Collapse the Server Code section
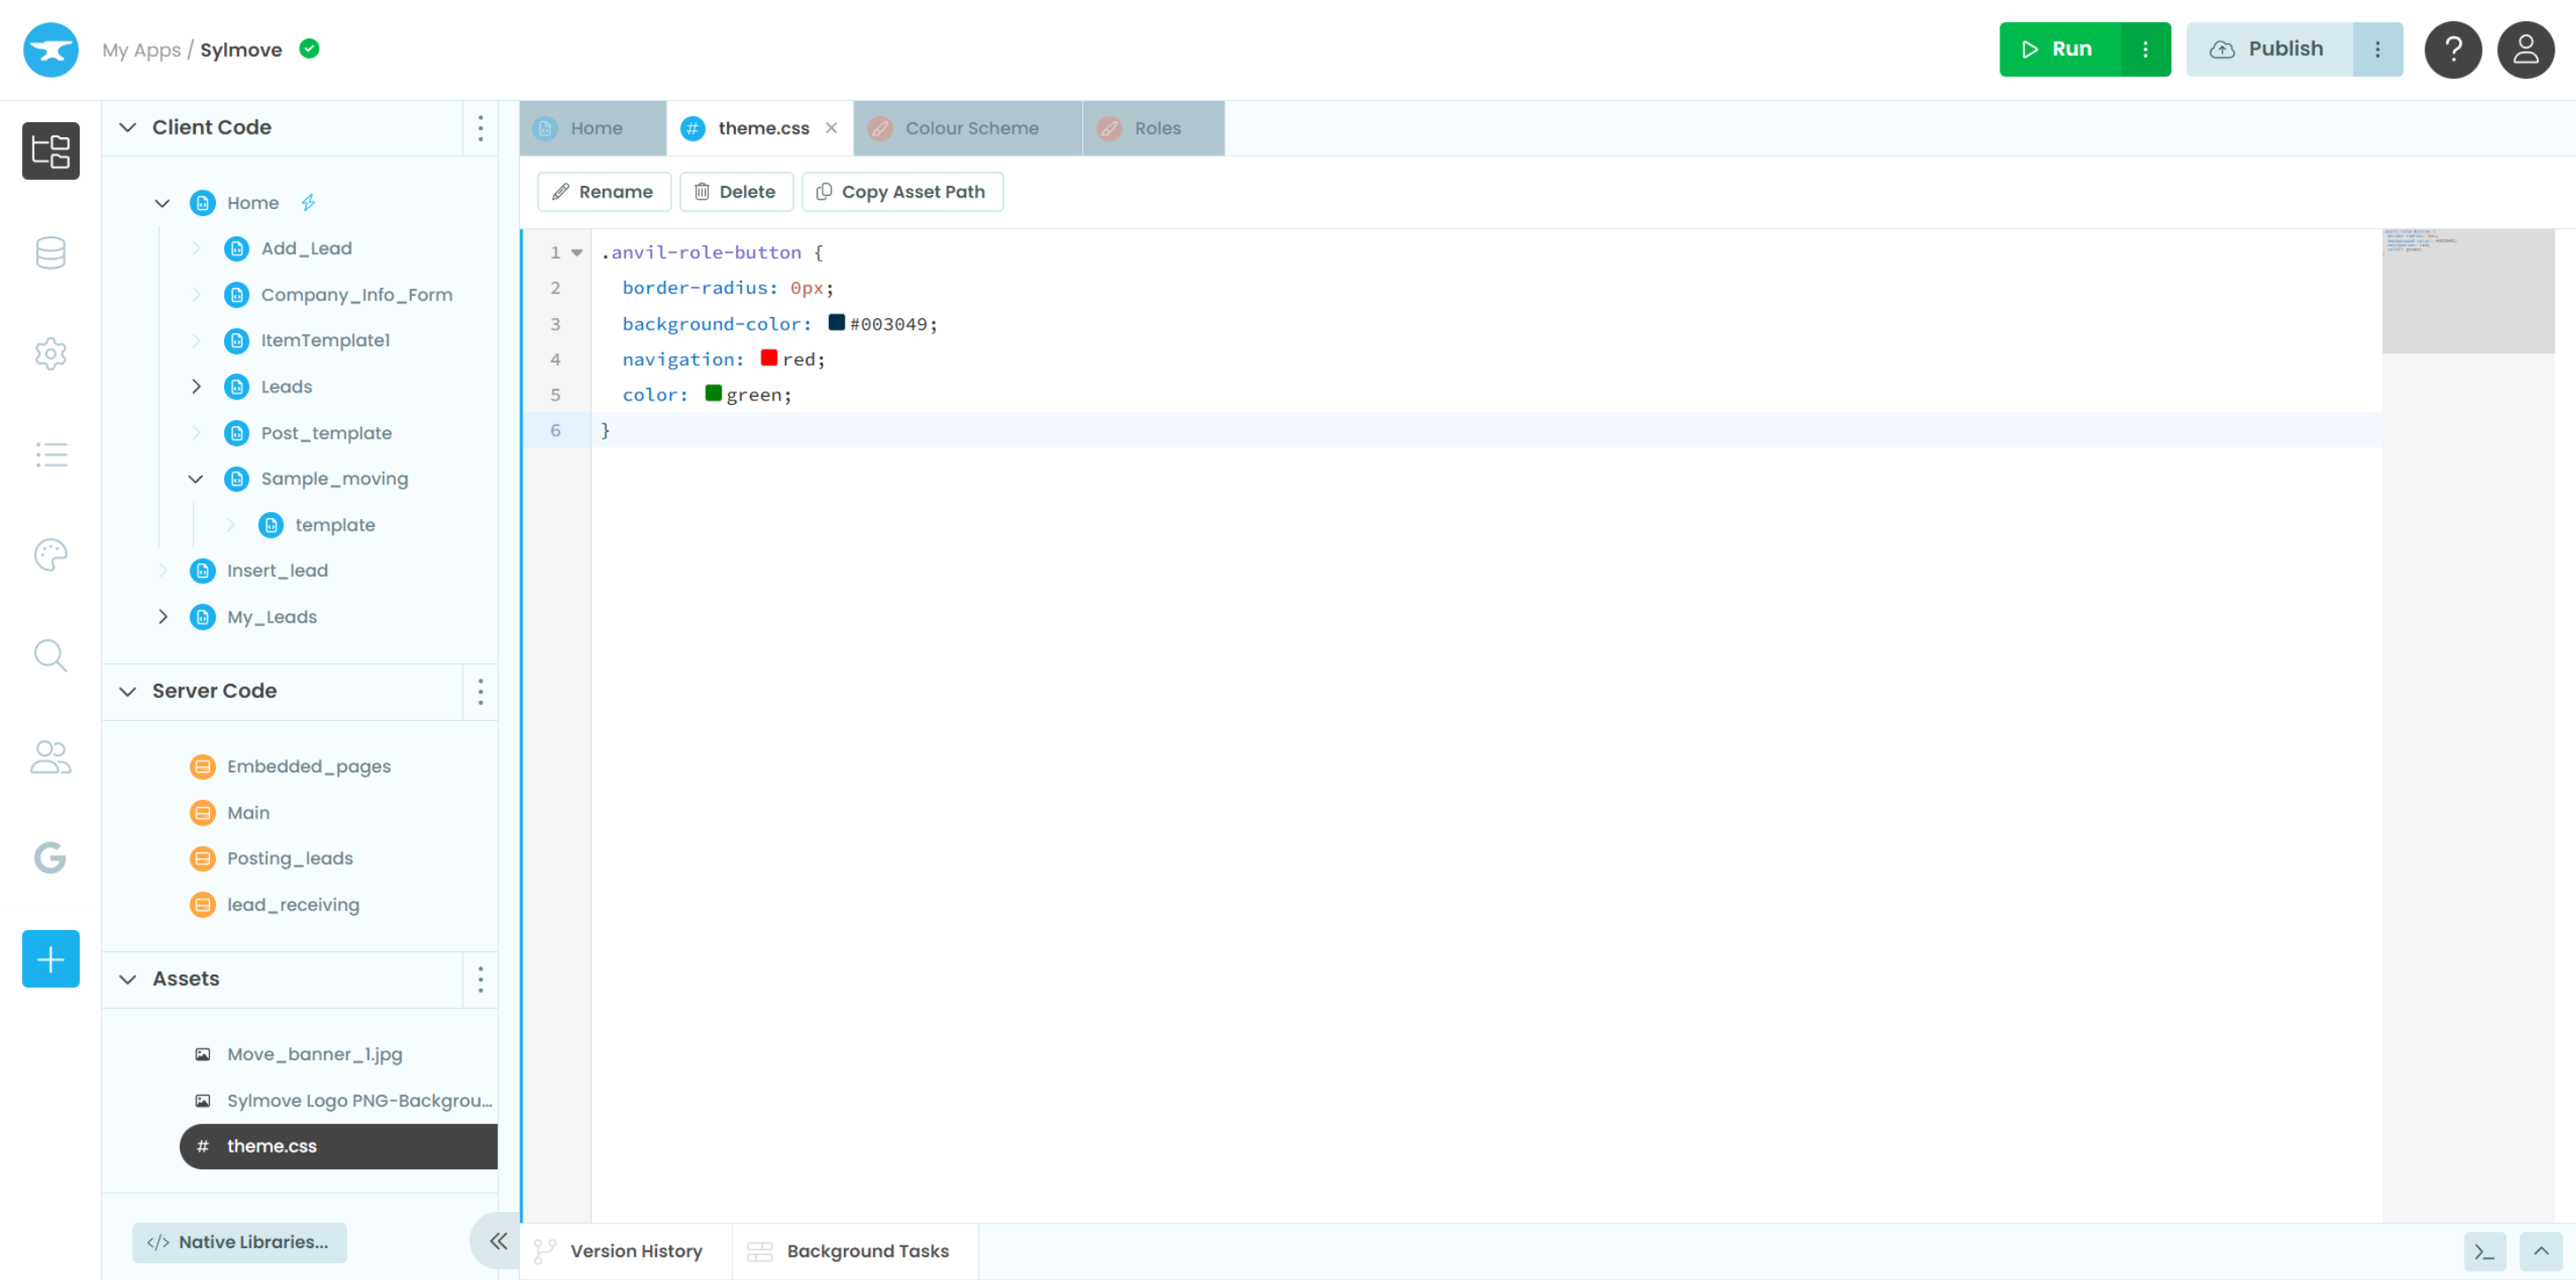 click(x=128, y=691)
